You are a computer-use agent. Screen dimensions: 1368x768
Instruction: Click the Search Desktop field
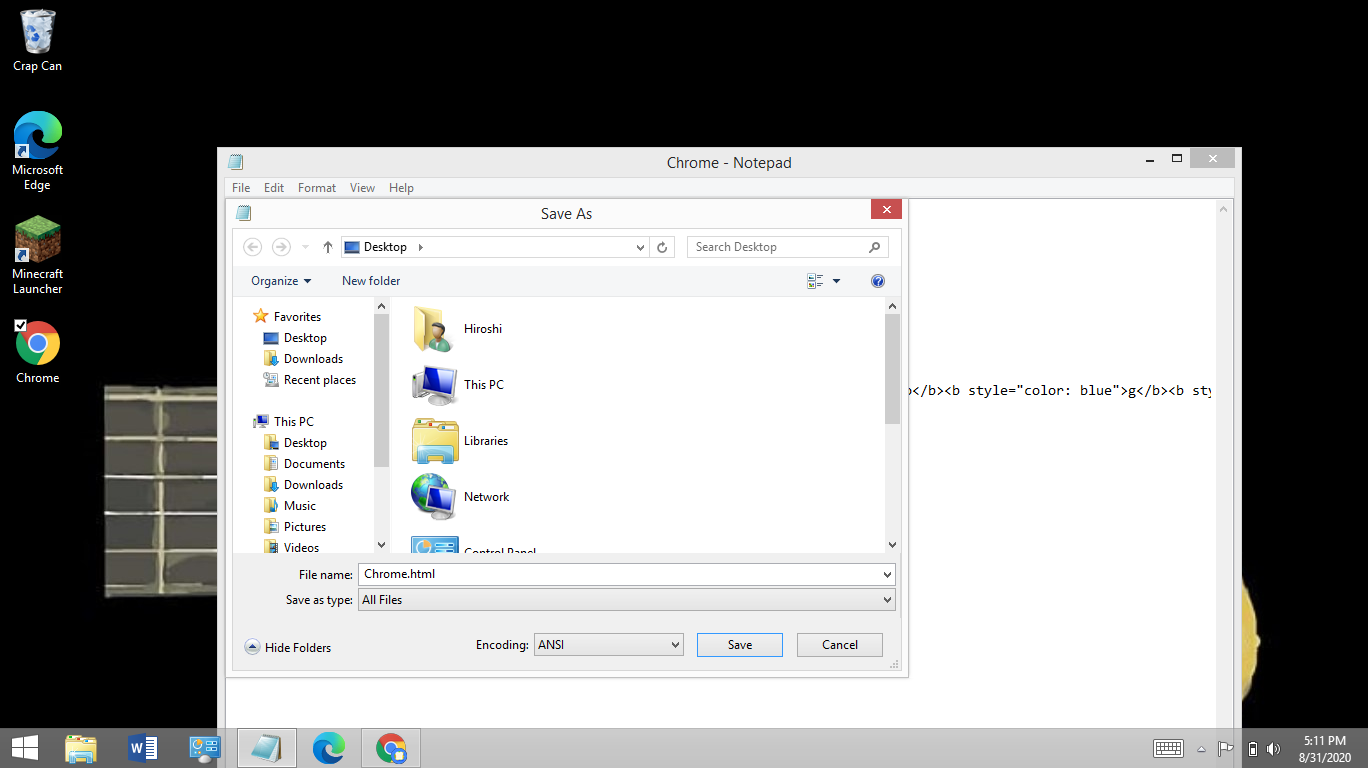787,247
